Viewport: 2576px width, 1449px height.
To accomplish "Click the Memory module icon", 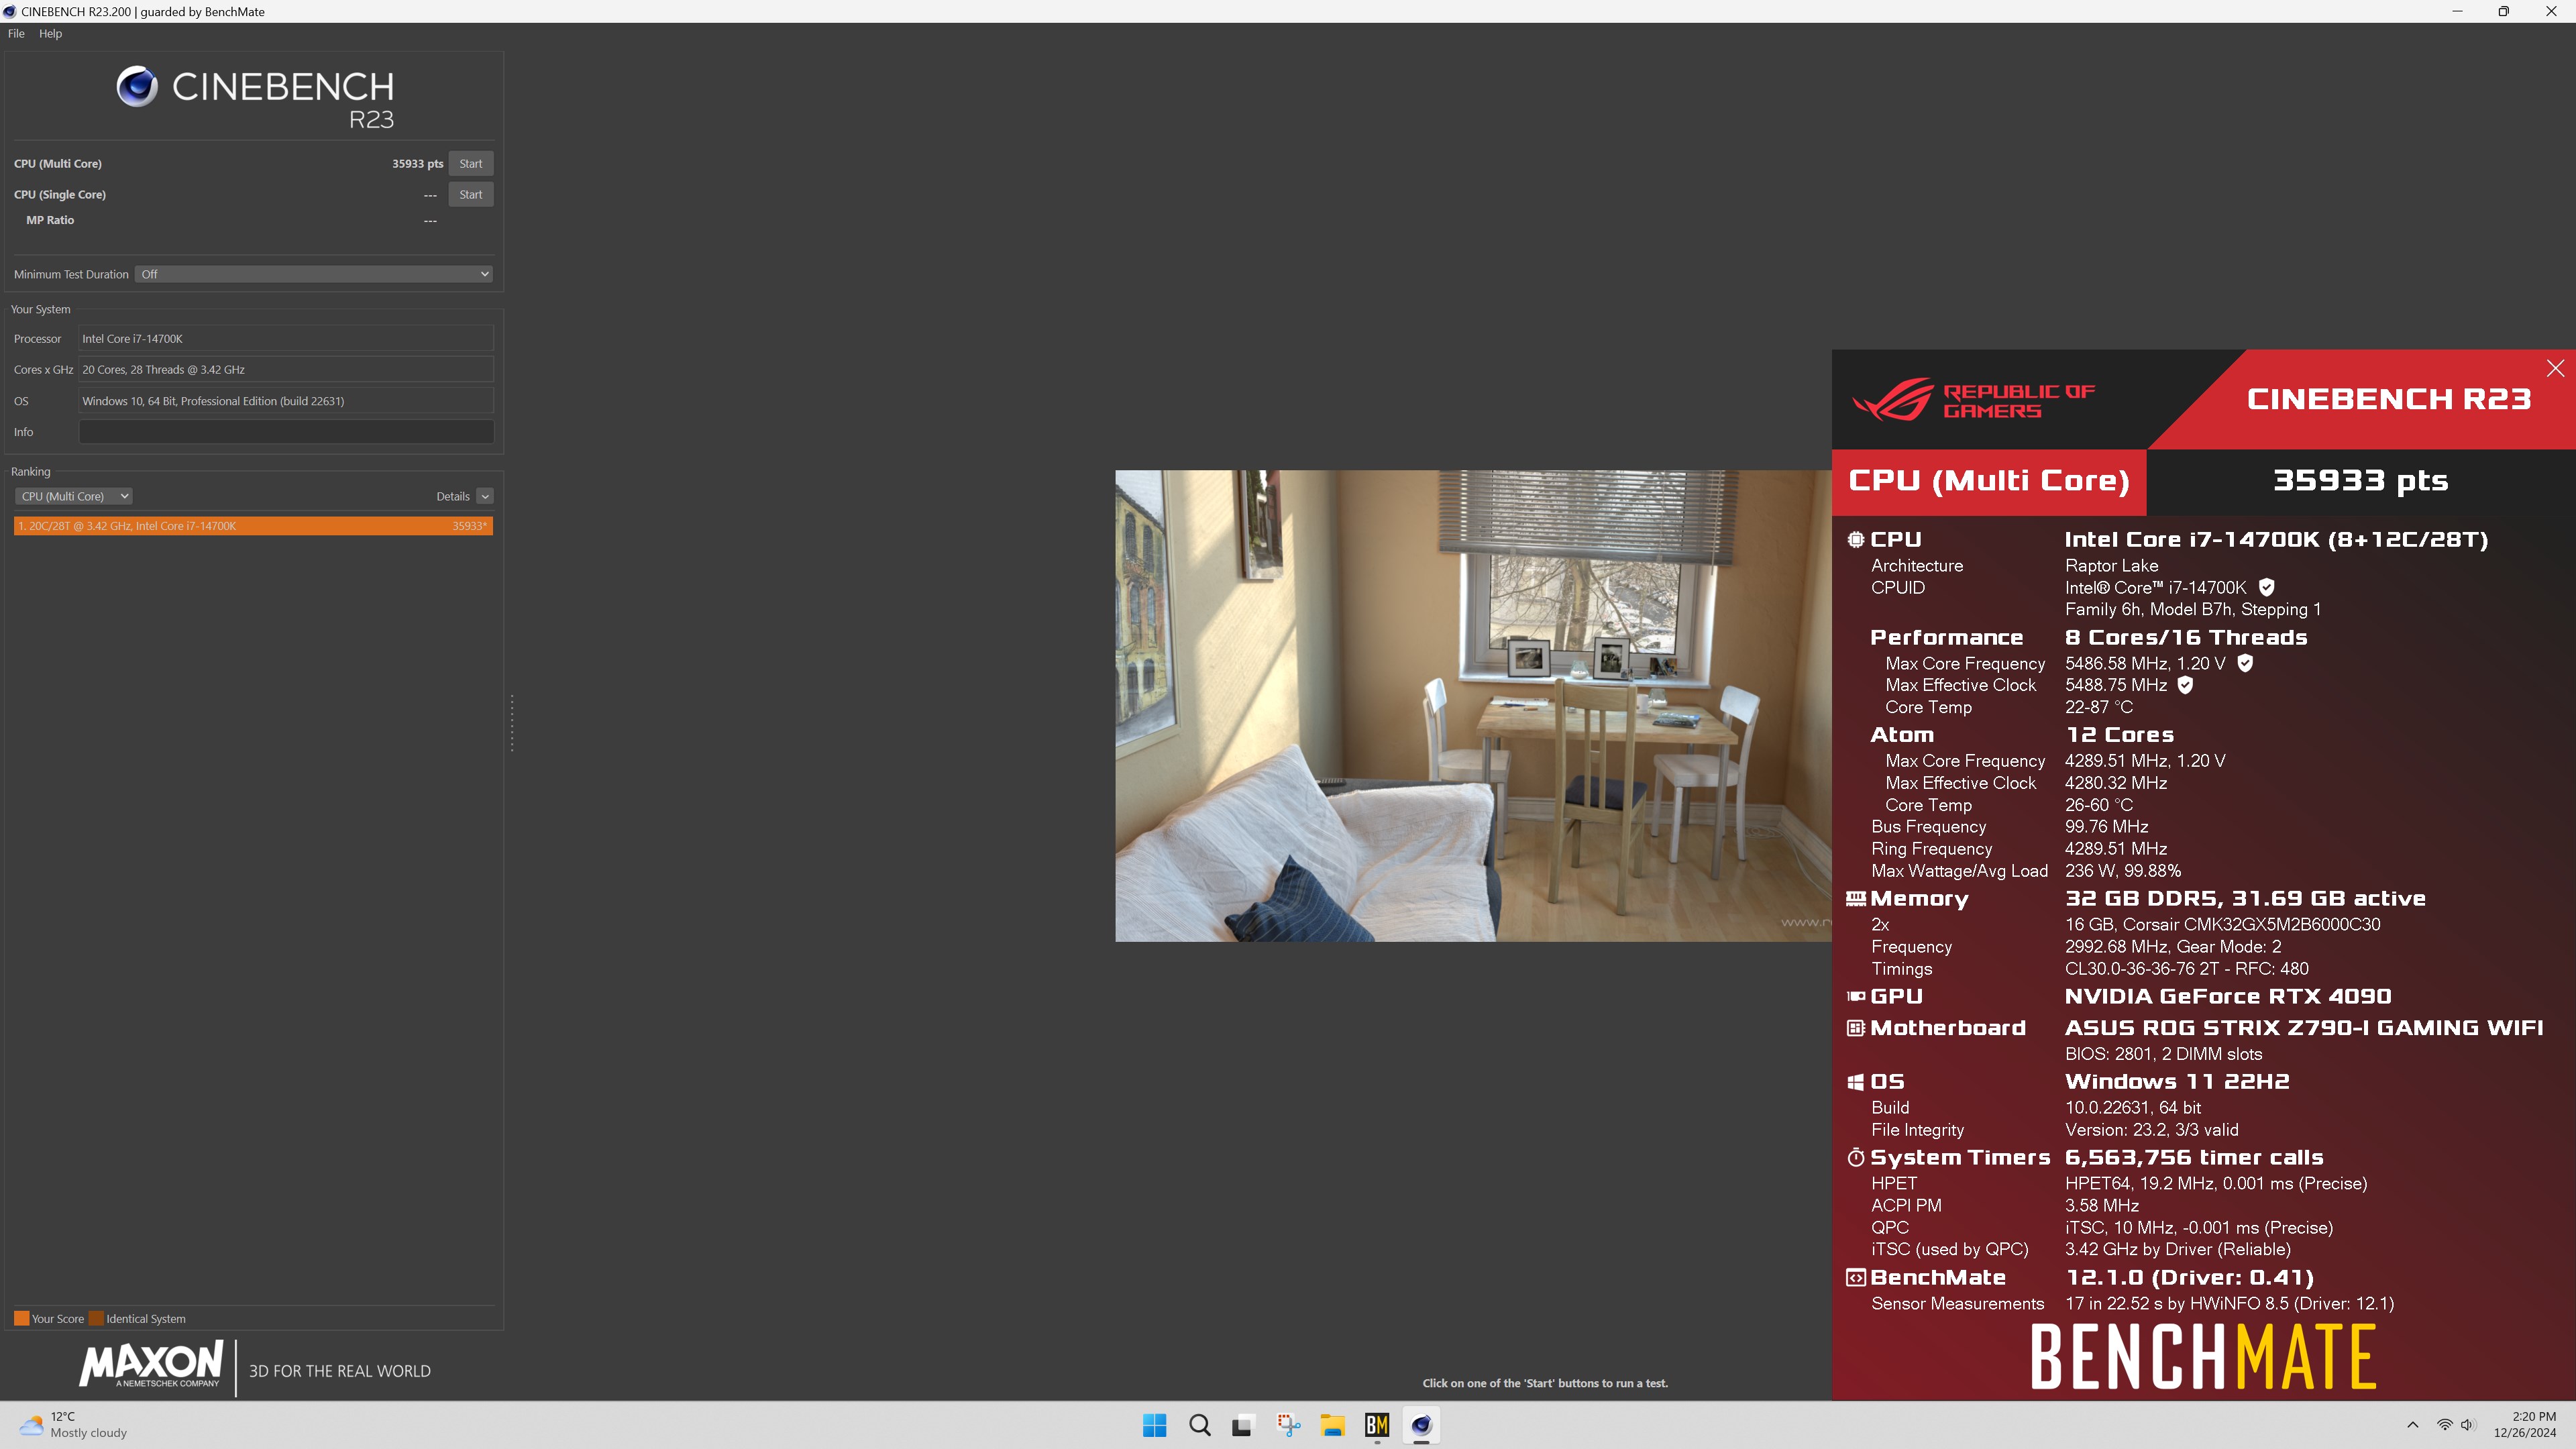I will click(x=1856, y=898).
